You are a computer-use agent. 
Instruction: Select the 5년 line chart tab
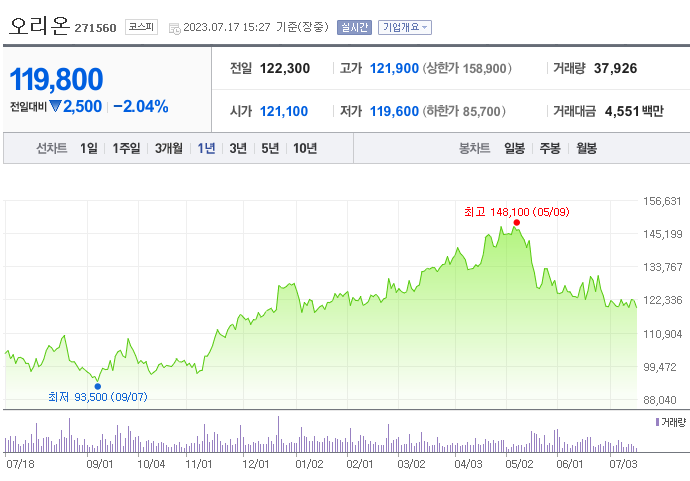[x=270, y=148]
